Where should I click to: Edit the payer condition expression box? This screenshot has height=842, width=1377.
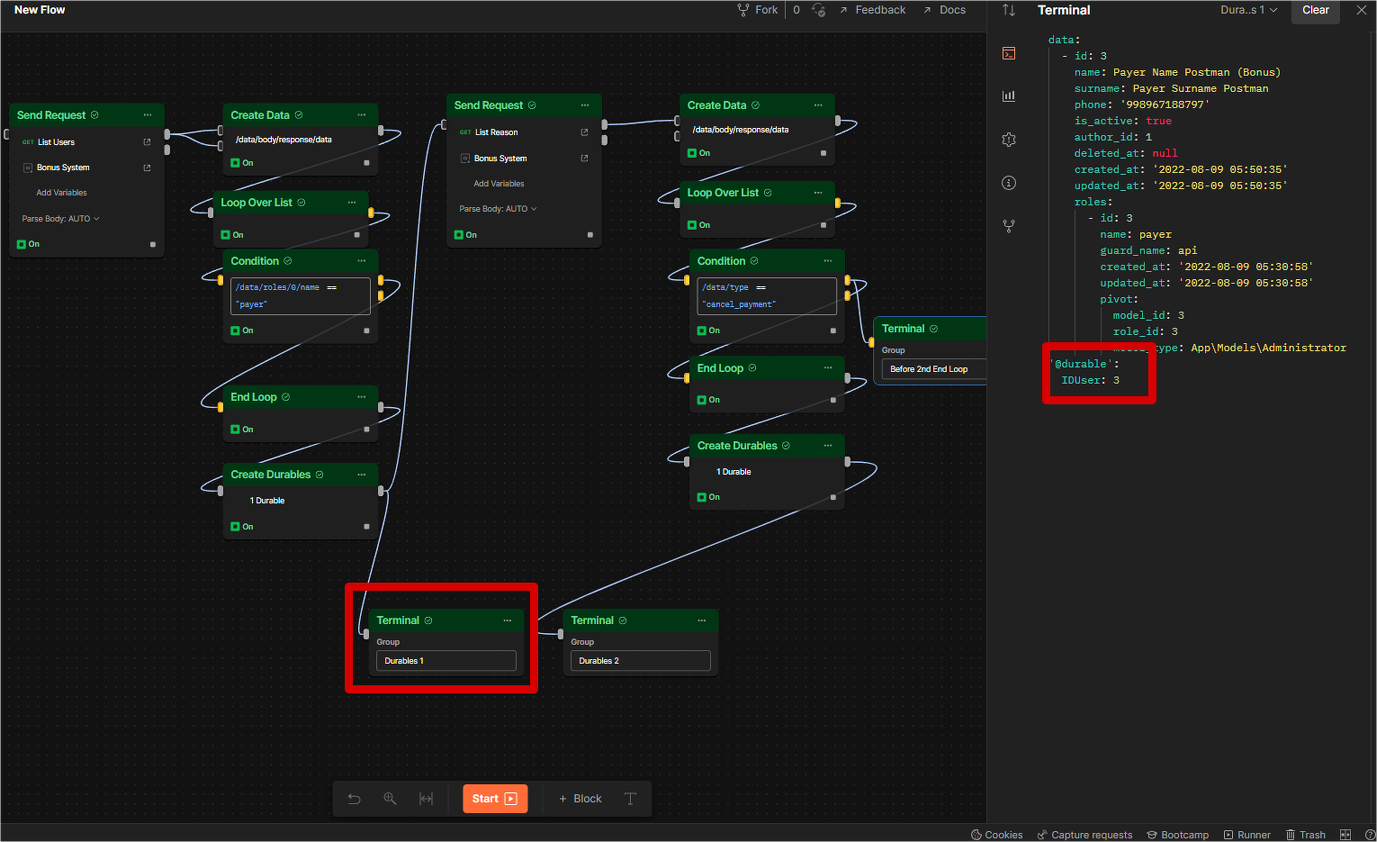tap(300, 295)
